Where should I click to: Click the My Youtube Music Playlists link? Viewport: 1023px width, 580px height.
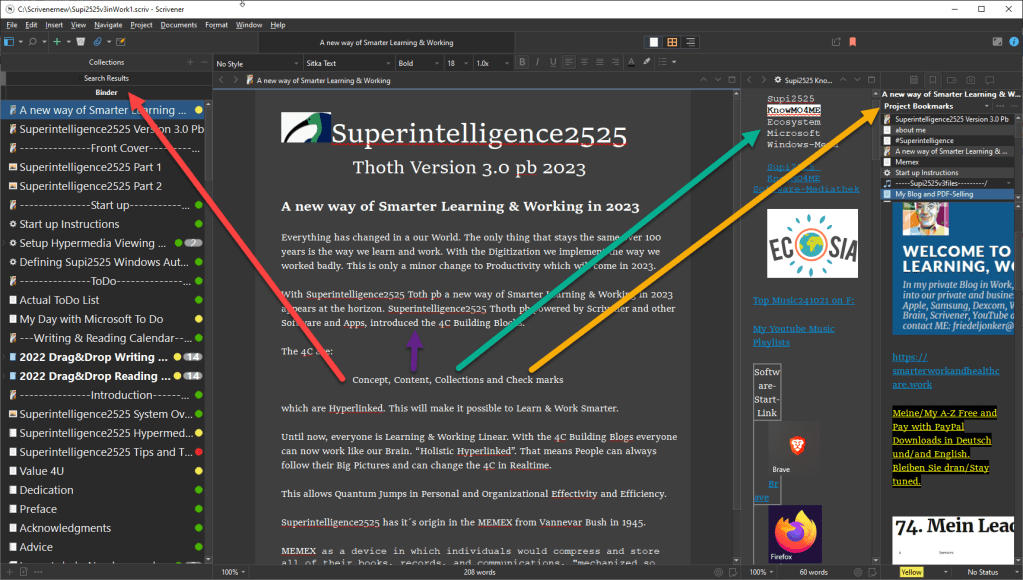779,335
